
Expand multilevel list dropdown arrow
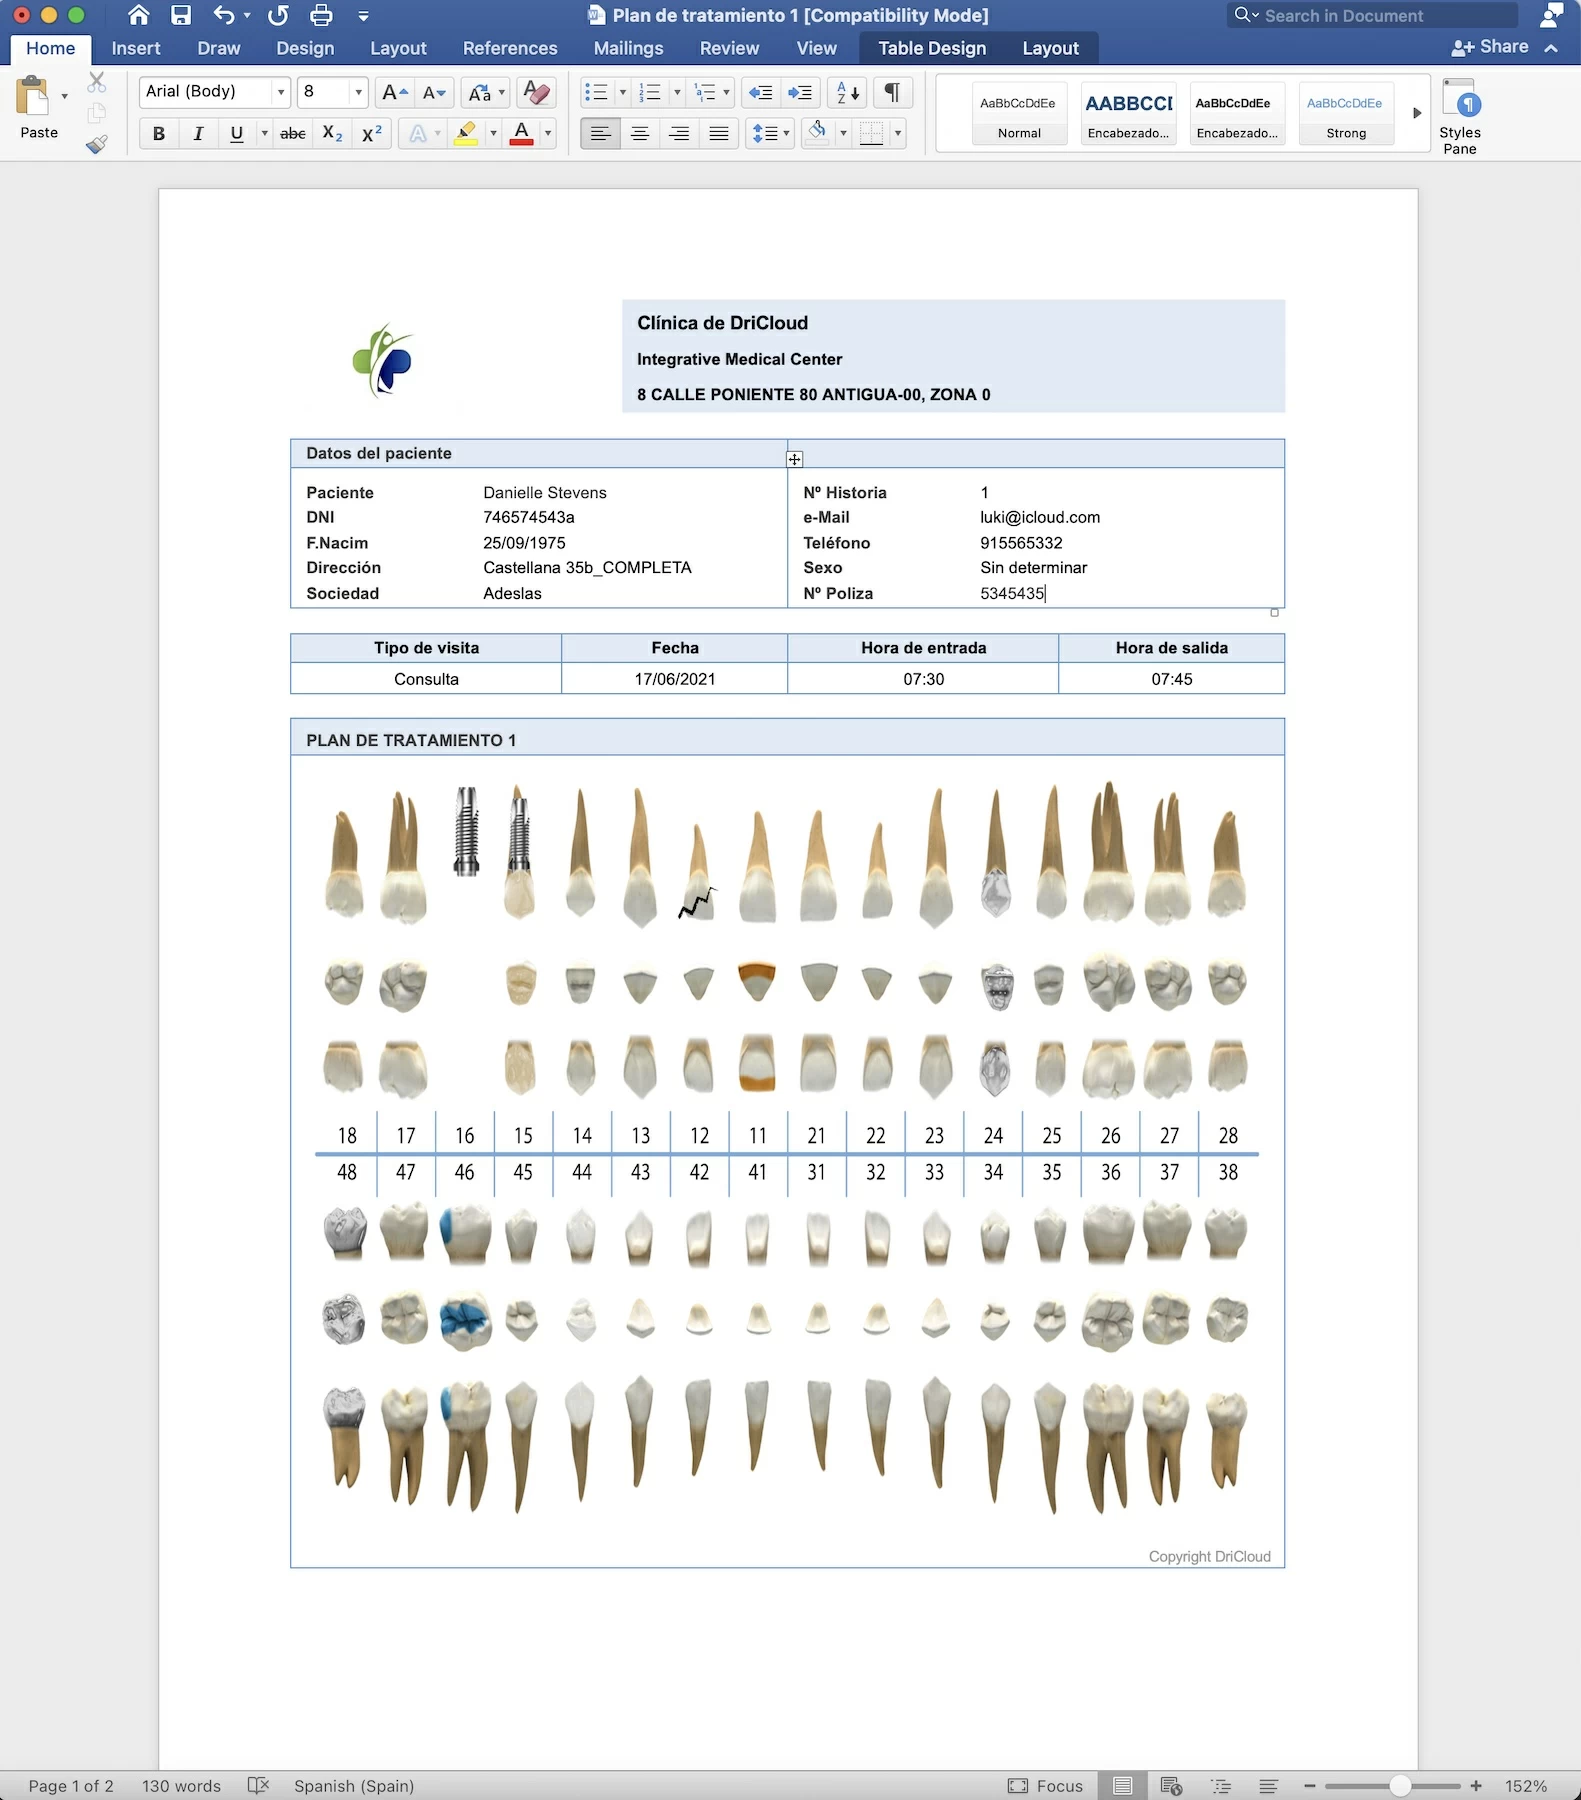[x=726, y=92]
